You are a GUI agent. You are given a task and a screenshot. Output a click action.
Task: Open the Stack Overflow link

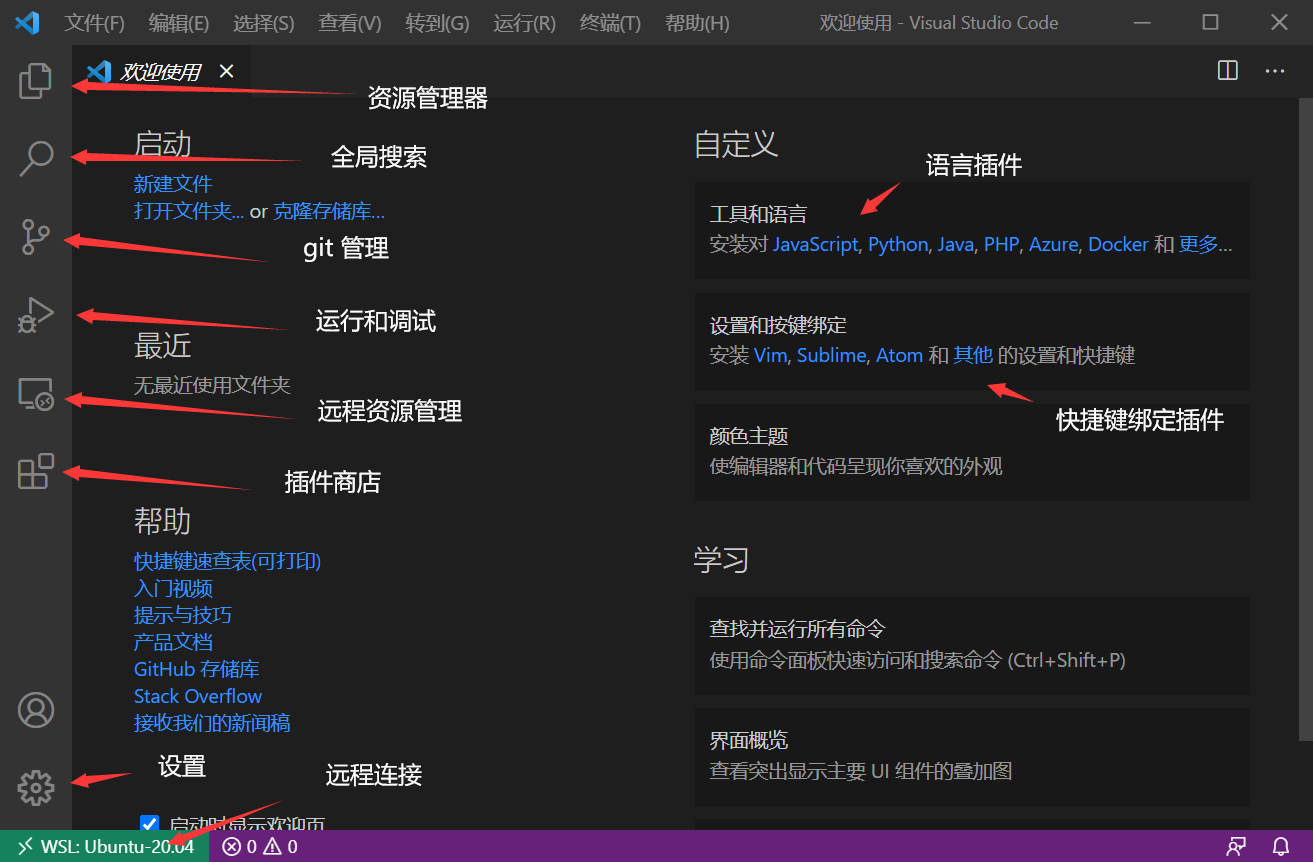(x=198, y=696)
